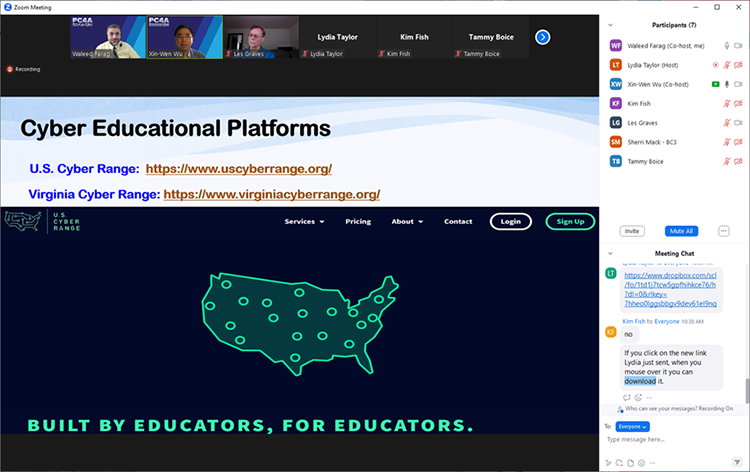This screenshot has height=472, width=750.
Task: Open About dropdown on Cyber Range site
Action: pos(407,221)
